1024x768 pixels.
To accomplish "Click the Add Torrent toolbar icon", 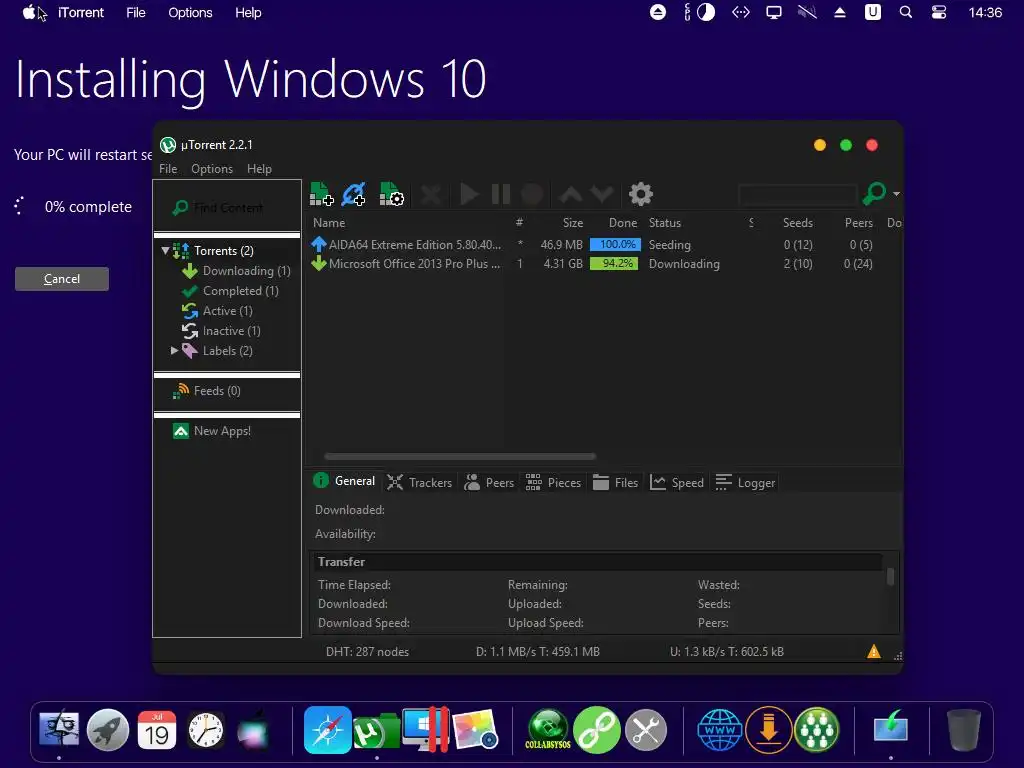I will (321, 194).
